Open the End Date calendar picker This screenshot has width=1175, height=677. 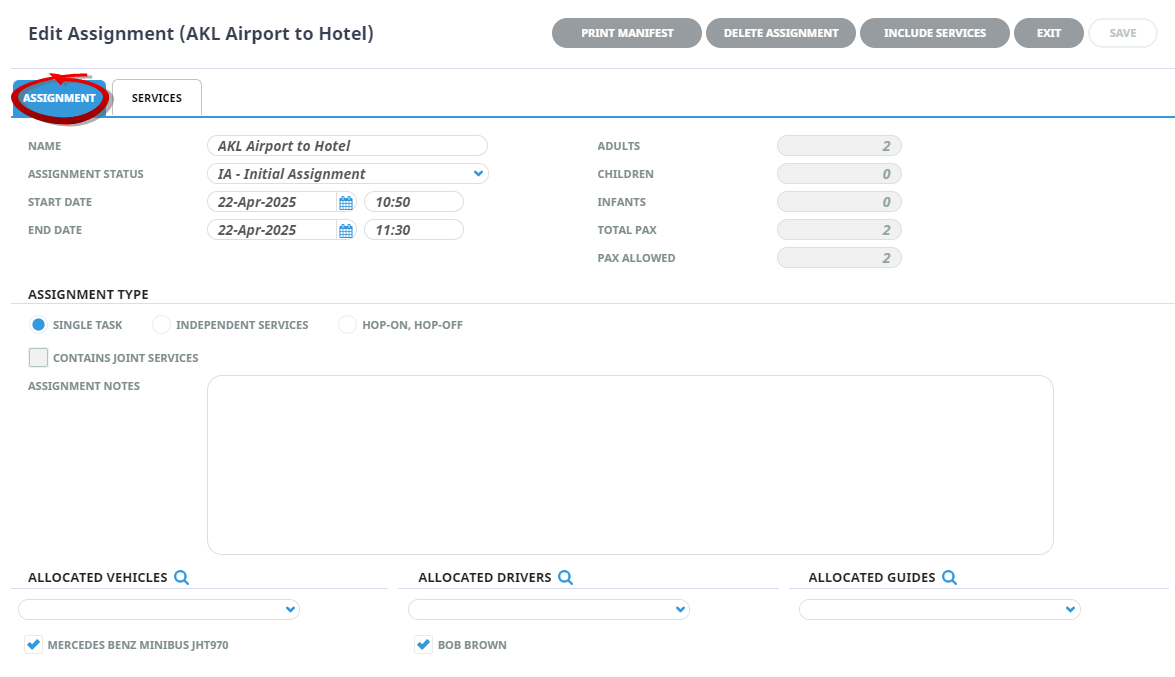[x=346, y=230]
